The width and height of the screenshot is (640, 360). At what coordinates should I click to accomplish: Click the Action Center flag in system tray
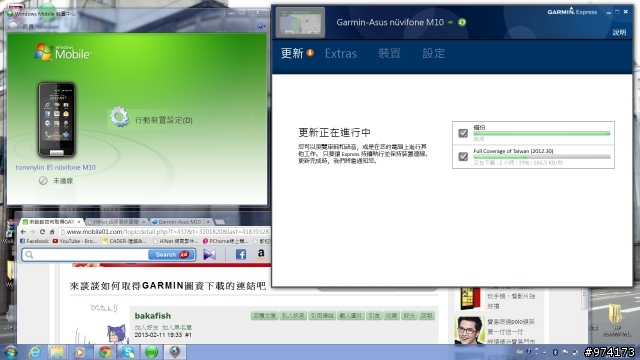pos(566,352)
